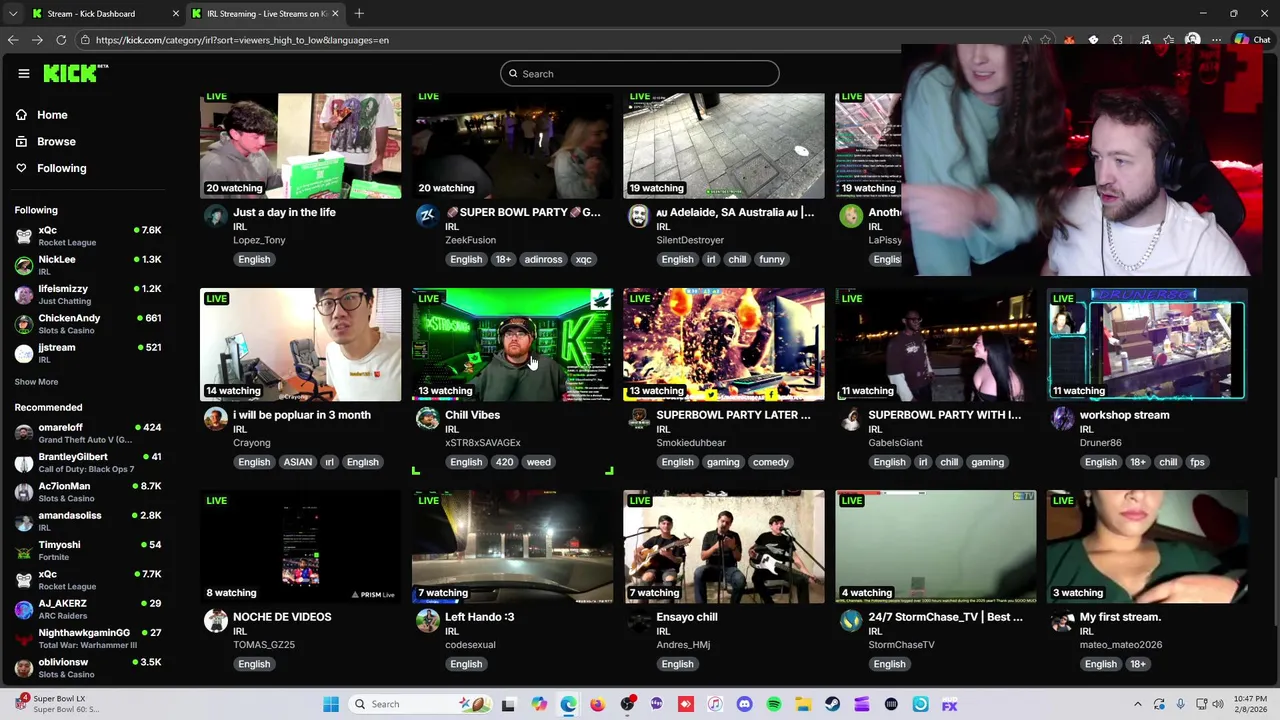The image size is (1280, 720).
Task: Open oblivionsw recommended channel
Action: click(88, 668)
